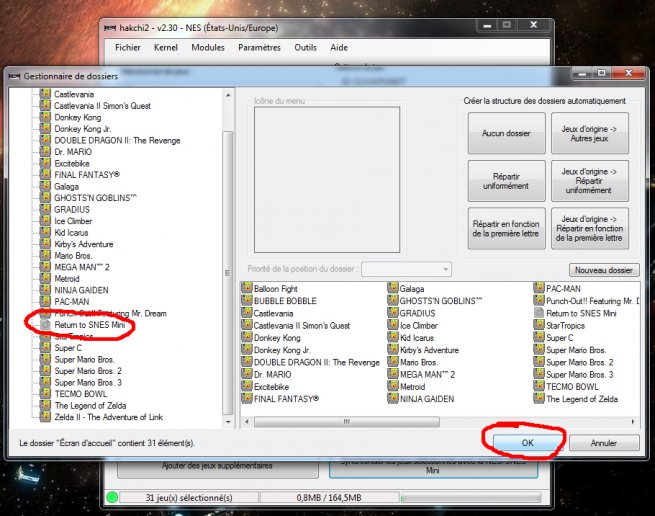Select Castlevania II Simon's Quest in list view
The image size is (655, 516).
[302, 325]
